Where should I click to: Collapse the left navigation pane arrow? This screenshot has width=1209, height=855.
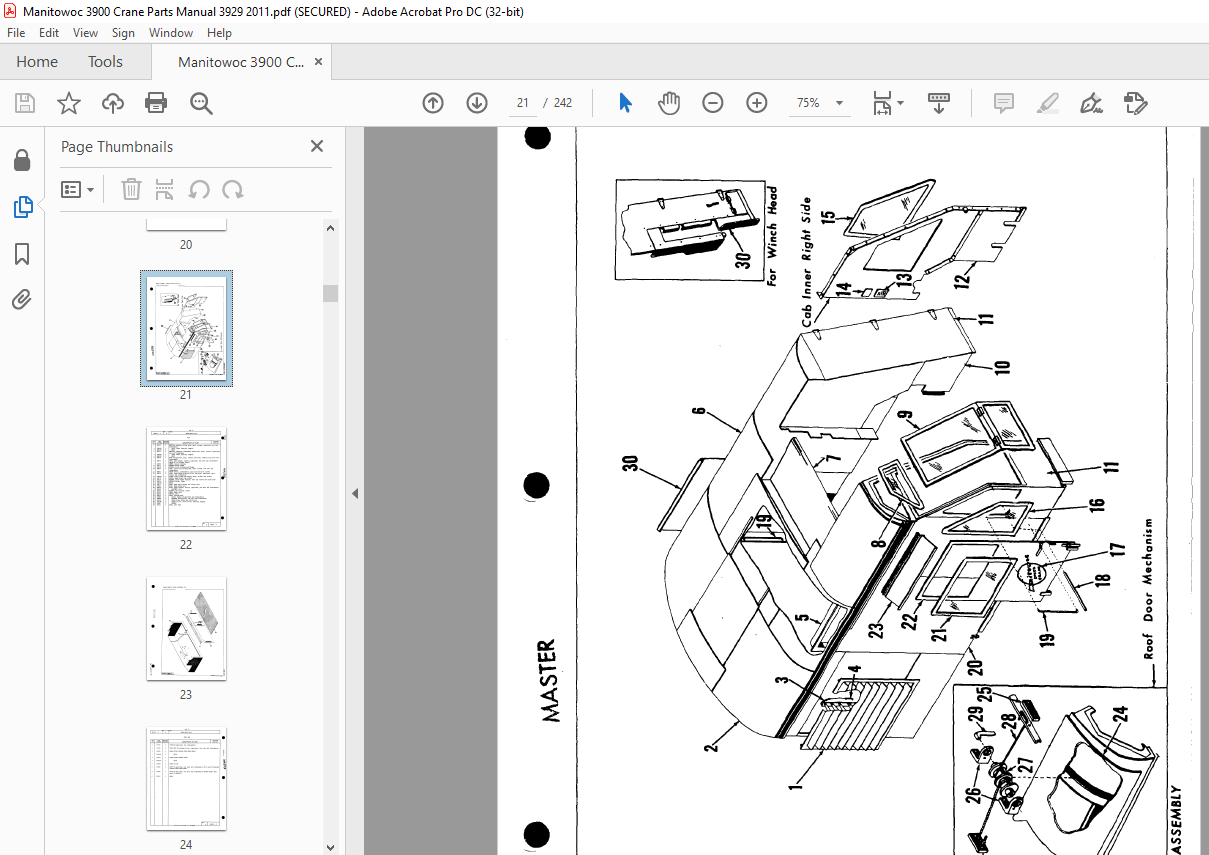(354, 493)
